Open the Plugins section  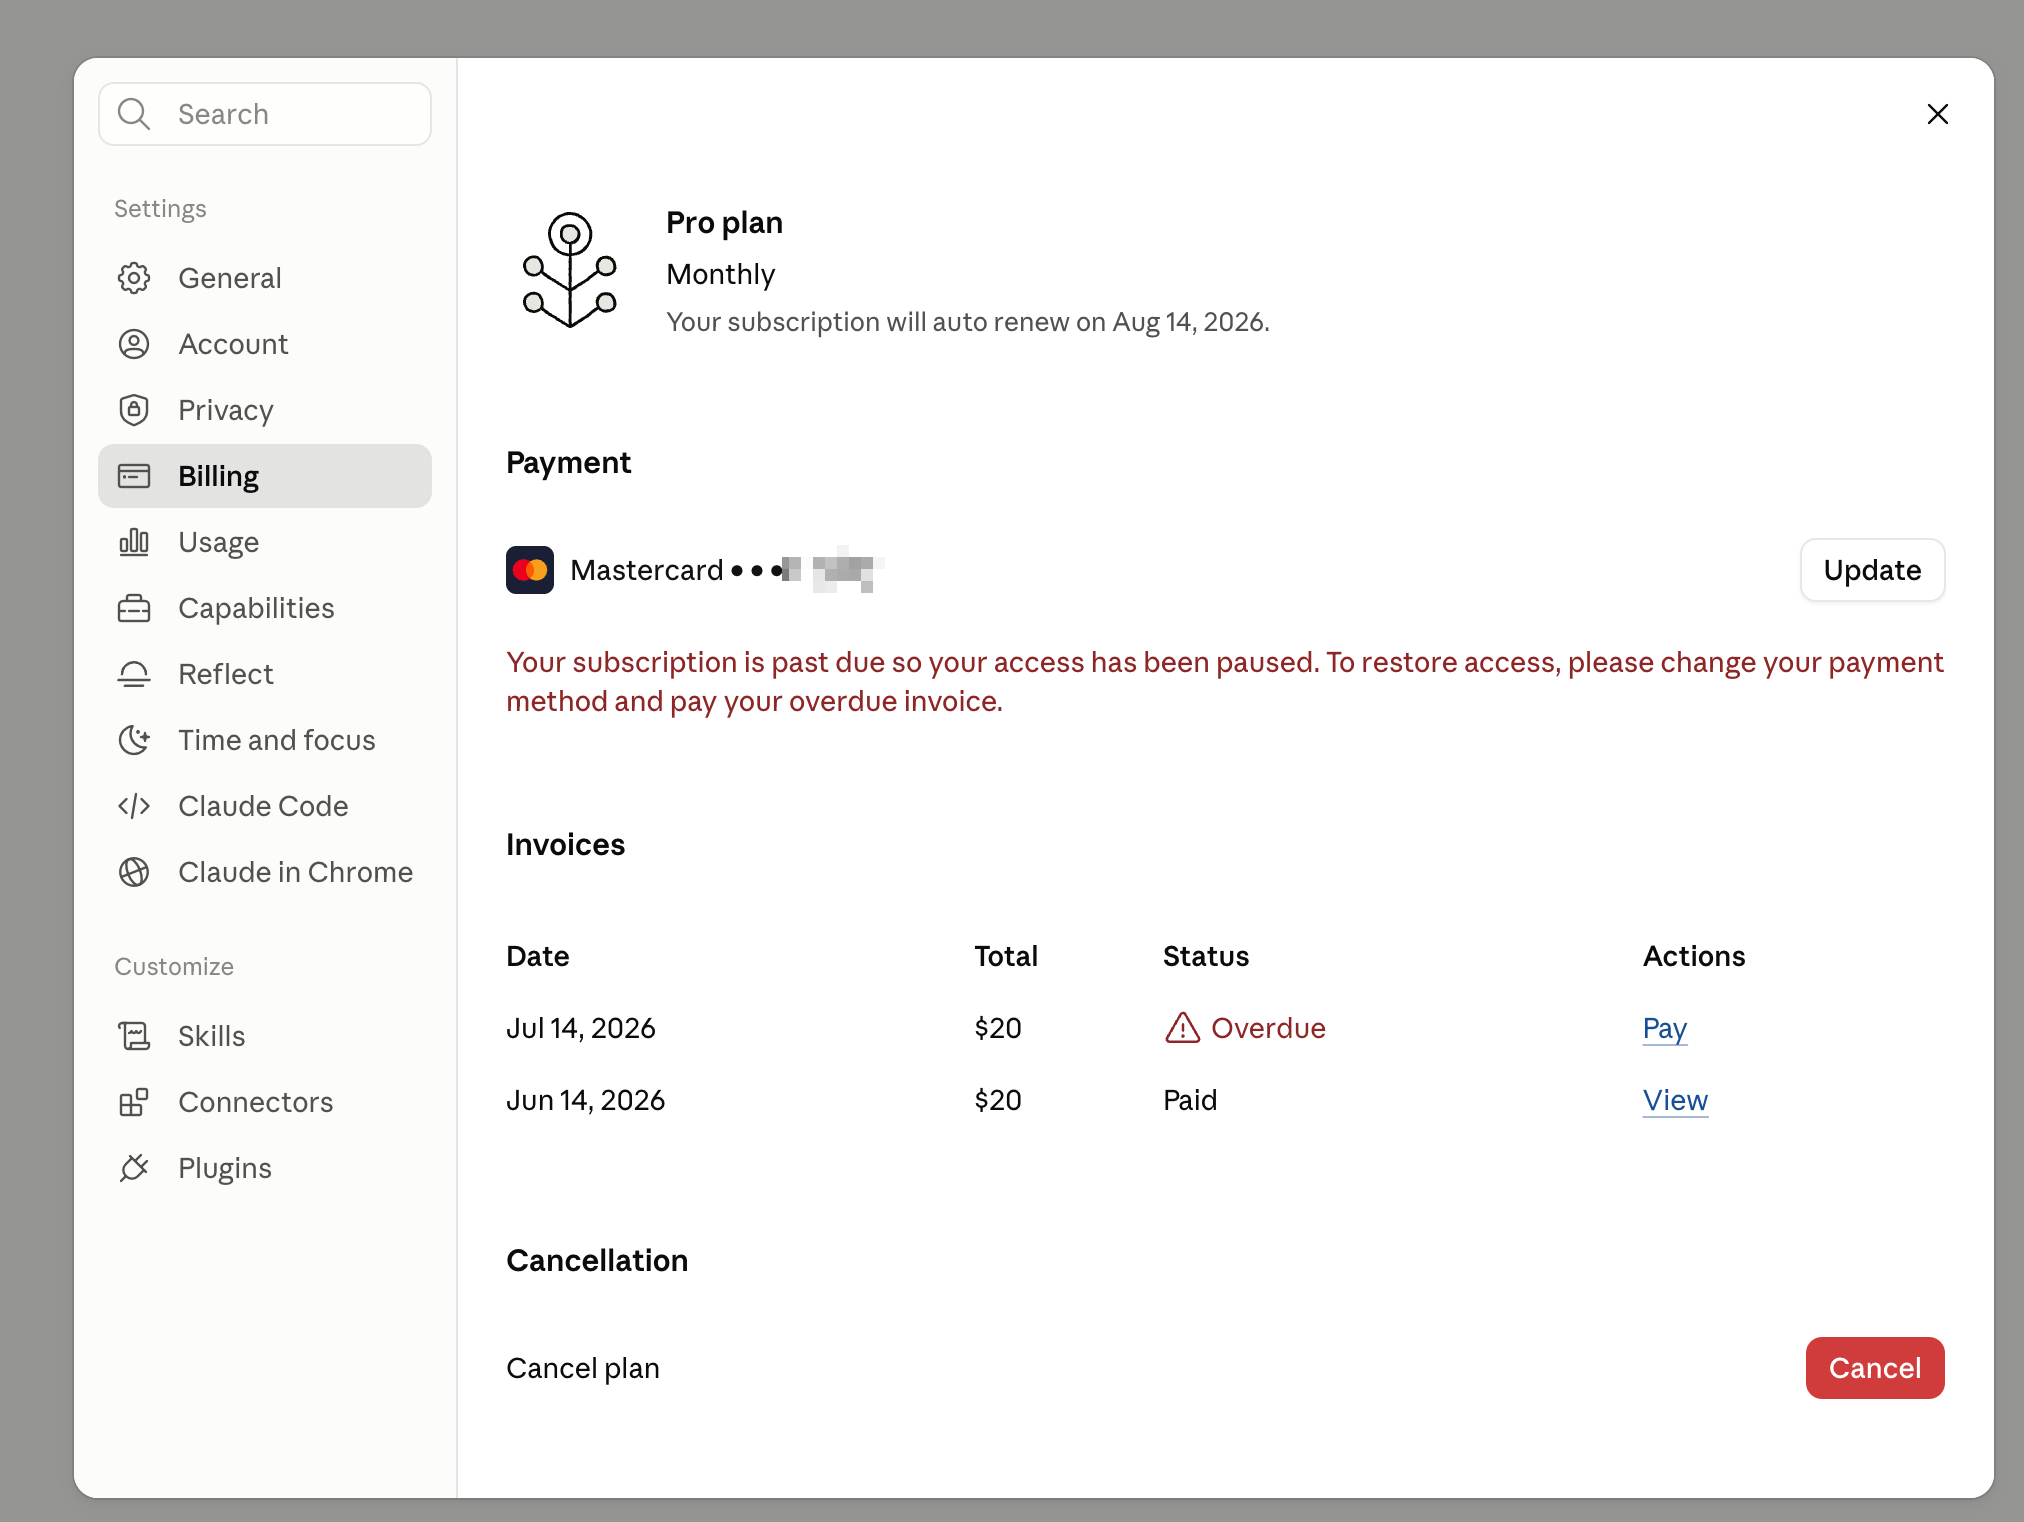click(265, 1168)
